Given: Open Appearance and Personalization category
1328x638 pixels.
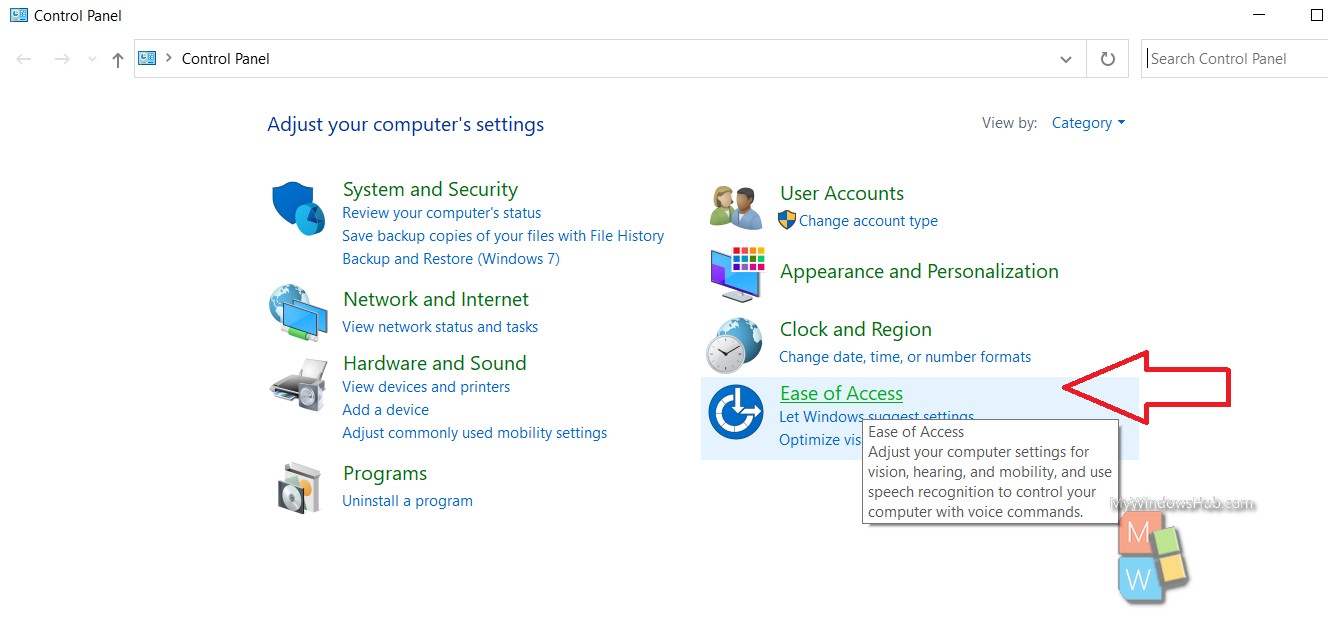Looking at the screenshot, I should [x=919, y=271].
